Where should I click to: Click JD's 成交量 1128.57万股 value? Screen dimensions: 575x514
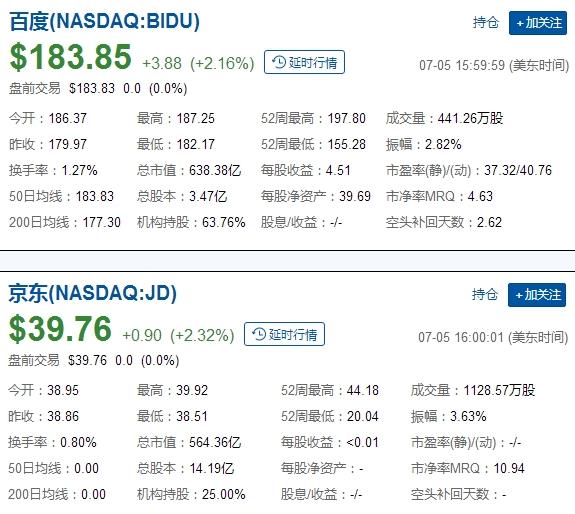[499, 390]
